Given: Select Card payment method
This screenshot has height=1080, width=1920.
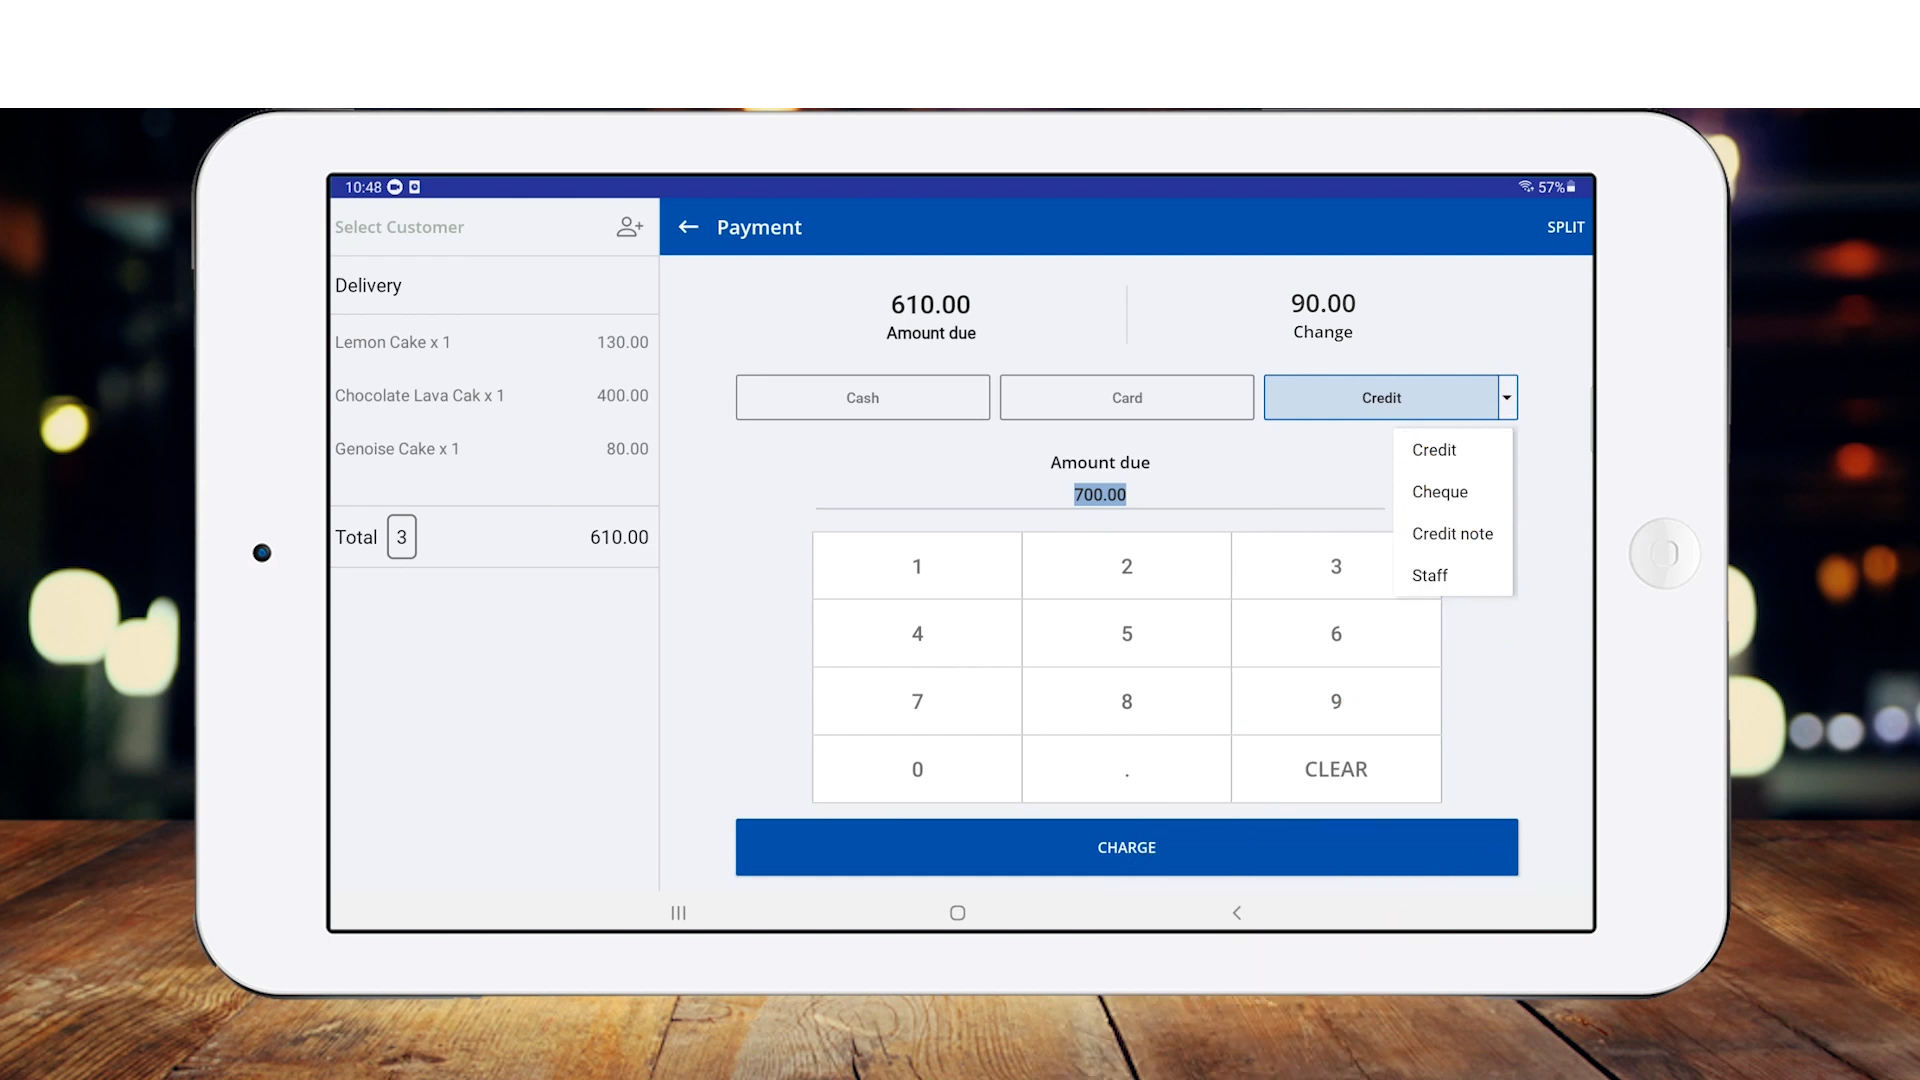Looking at the screenshot, I should click(x=1126, y=398).
